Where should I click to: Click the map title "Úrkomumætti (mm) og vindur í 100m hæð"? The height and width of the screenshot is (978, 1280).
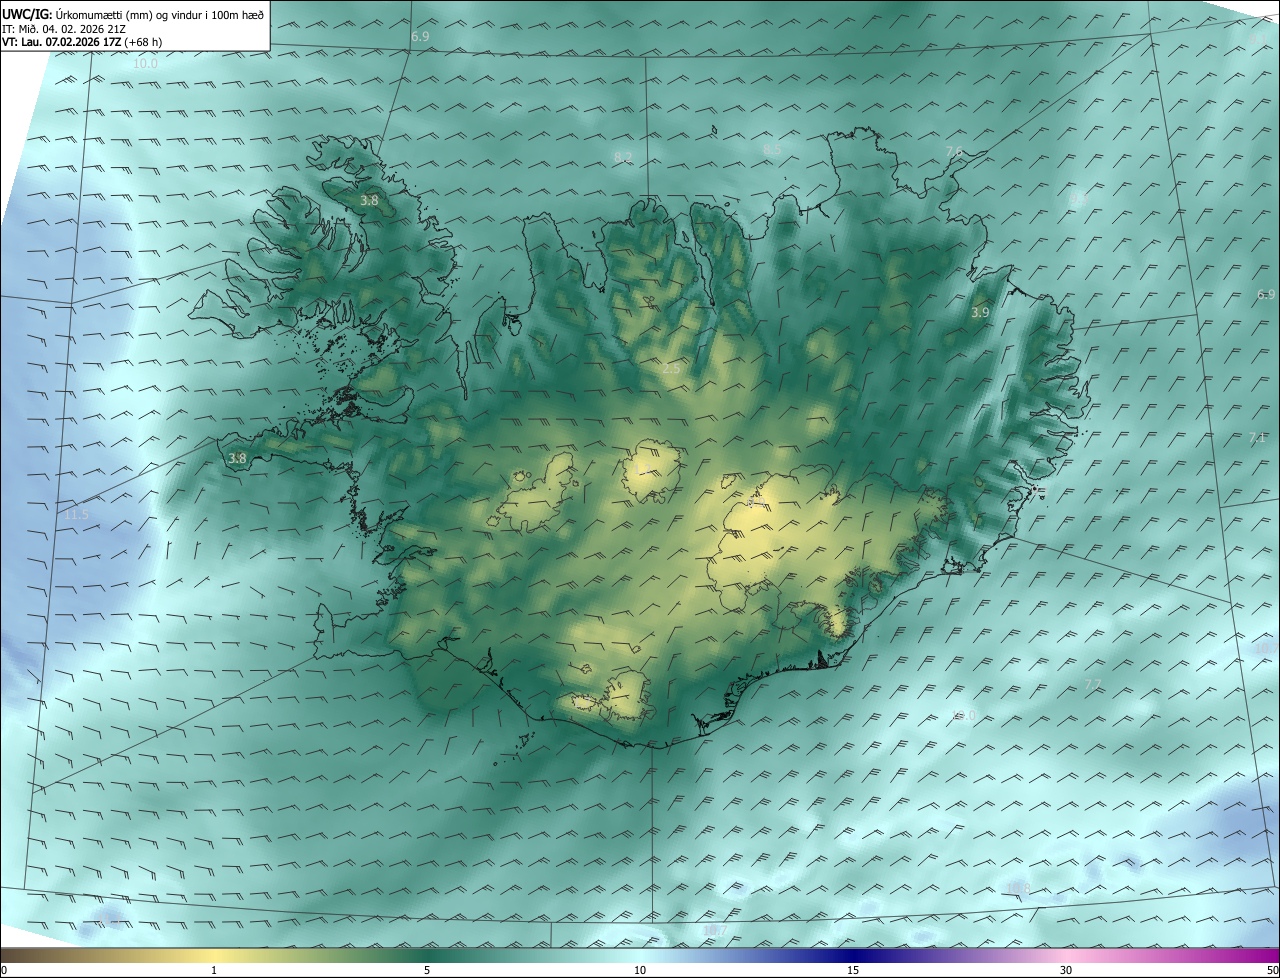[x=159, y=14]
